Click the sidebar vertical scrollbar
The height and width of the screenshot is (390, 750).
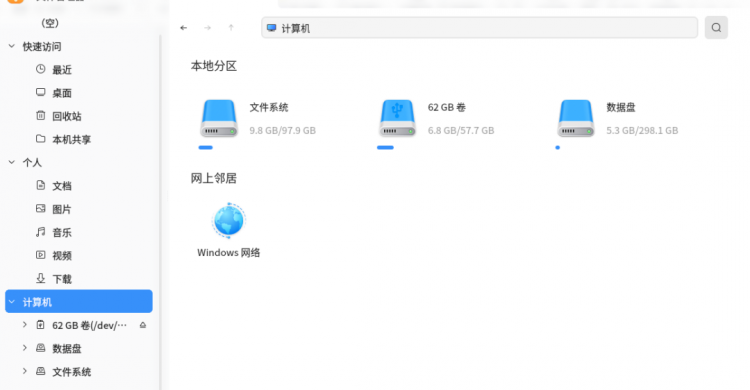(160, 211)
